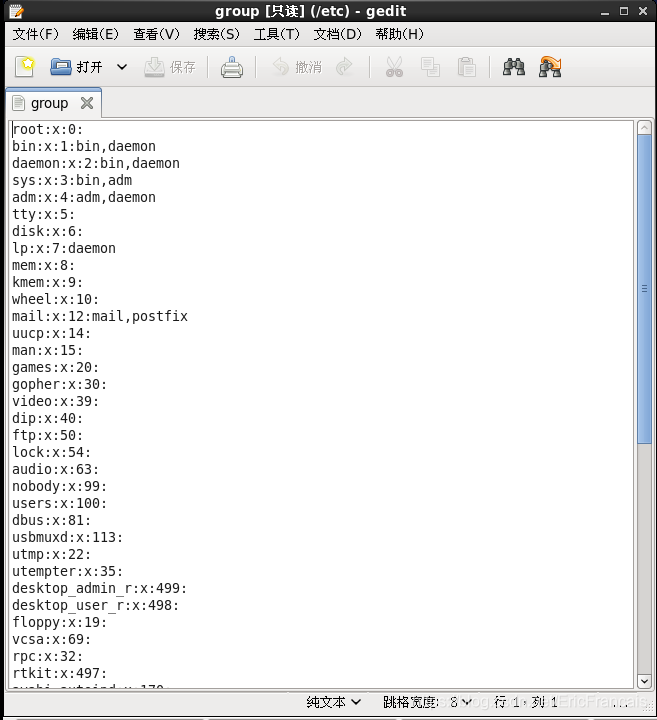Click the line mem:x:8:

(x=44, y=265)
